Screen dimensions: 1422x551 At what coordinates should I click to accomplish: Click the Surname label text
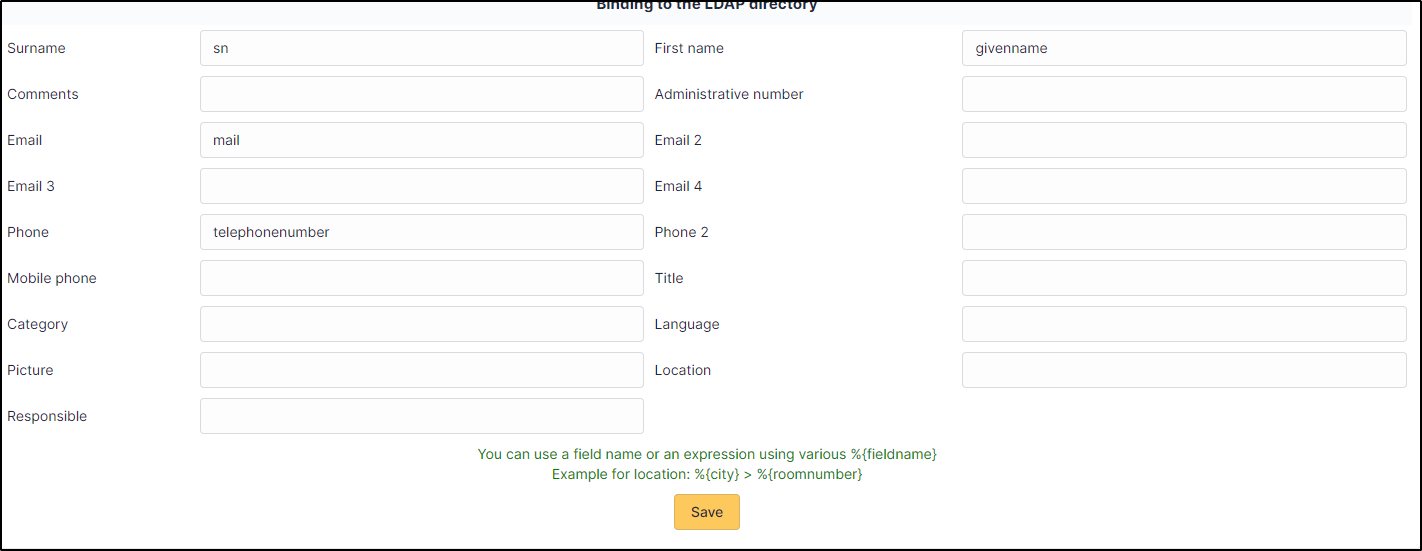click(x=36, y=48)
